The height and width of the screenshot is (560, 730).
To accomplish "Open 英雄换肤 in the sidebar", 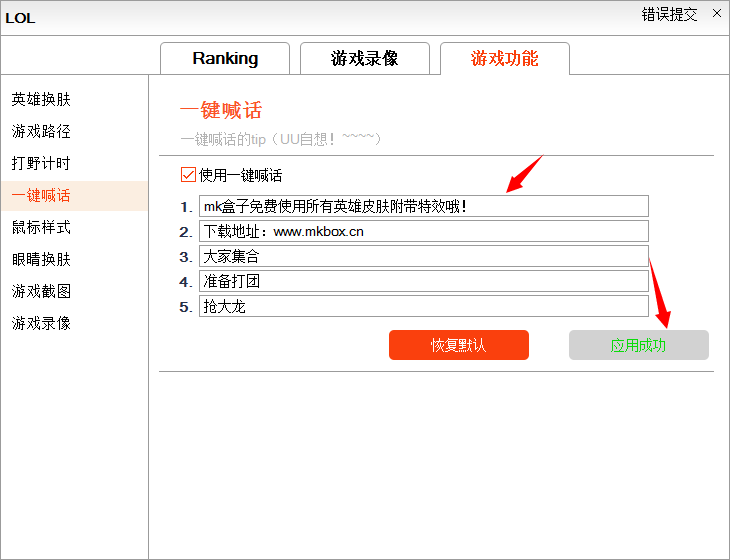I will (x=41, y=100).
